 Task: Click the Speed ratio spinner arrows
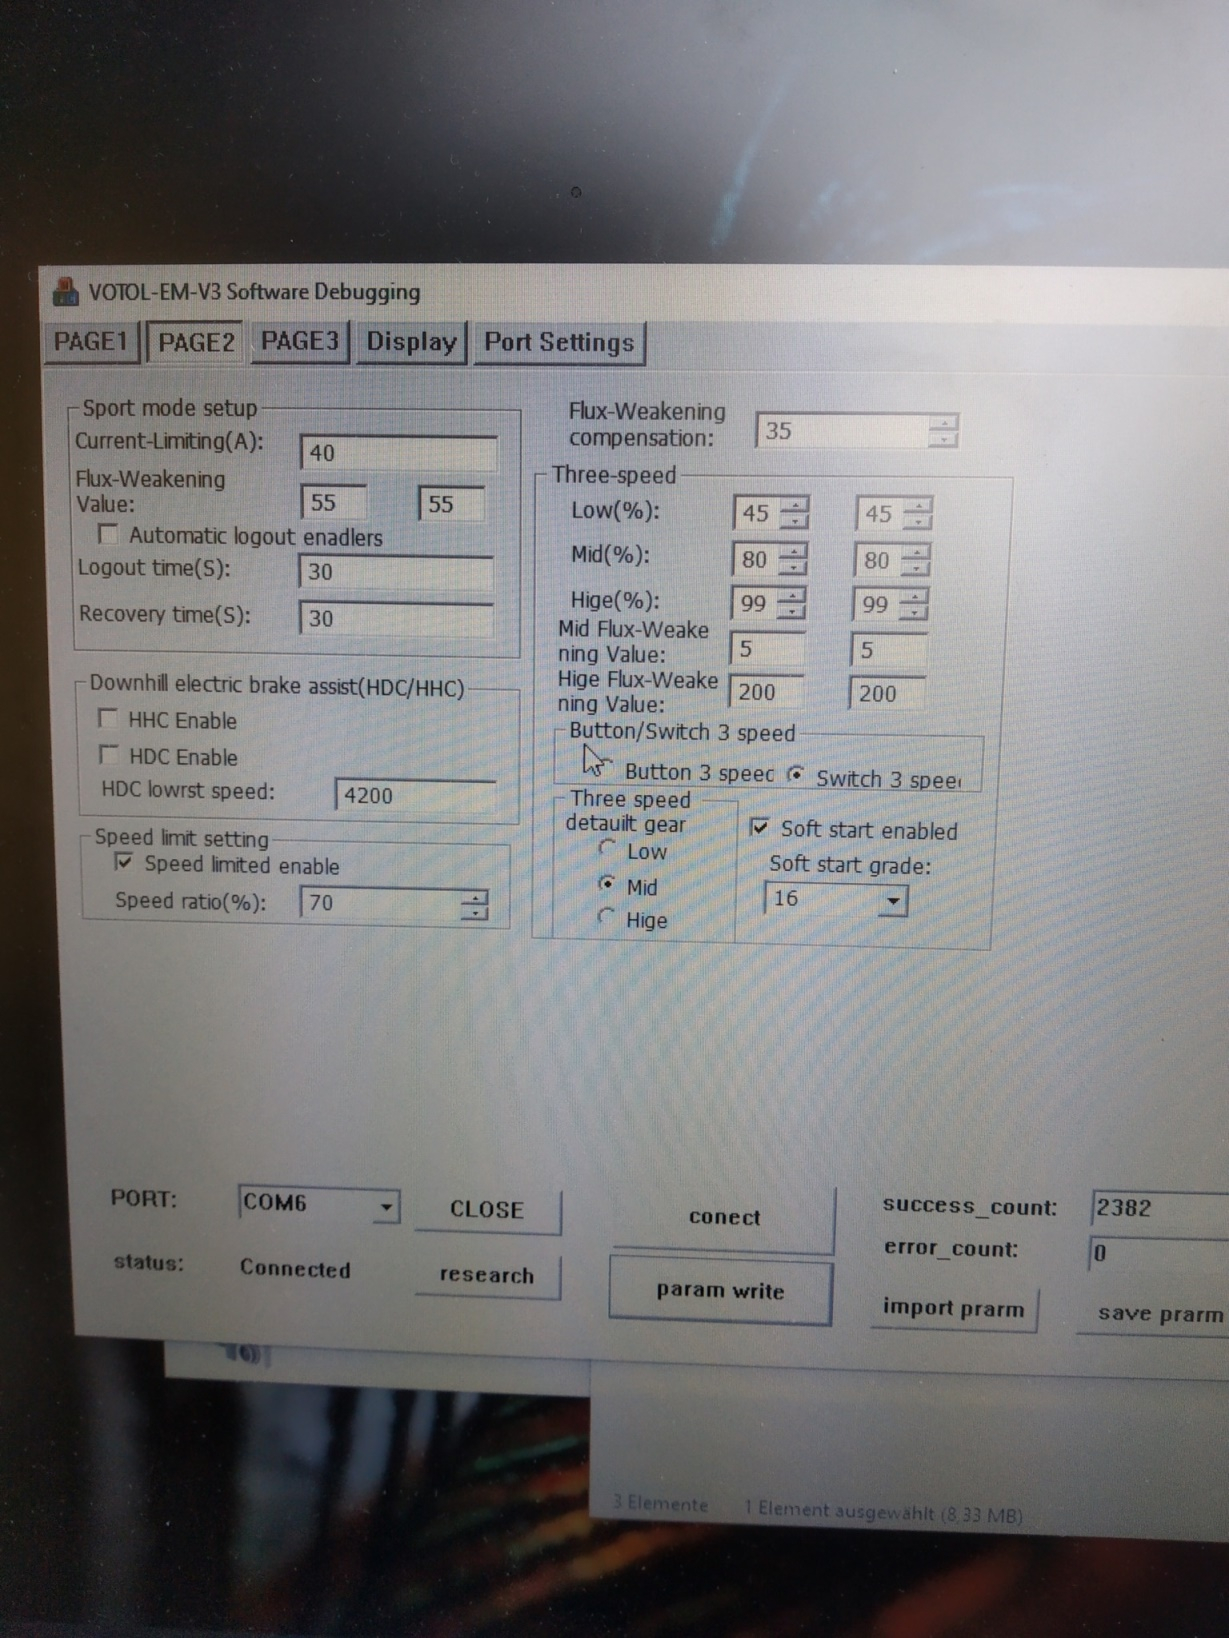[475, 904]
